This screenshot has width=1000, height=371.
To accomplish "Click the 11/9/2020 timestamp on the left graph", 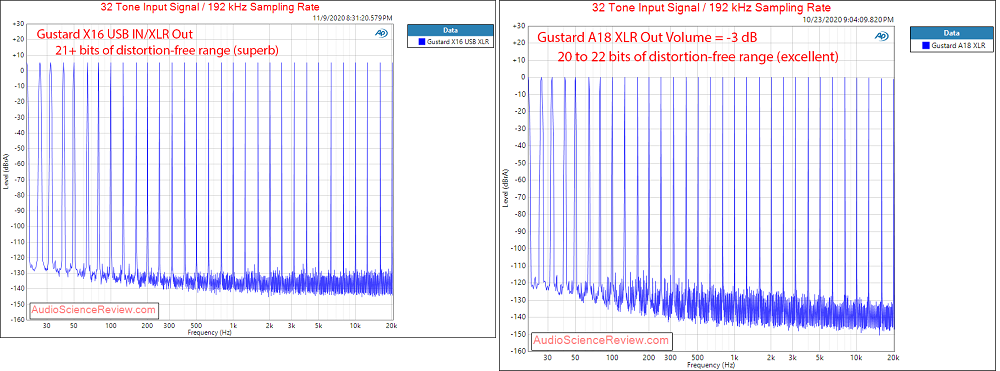I will tap(352, 18).
